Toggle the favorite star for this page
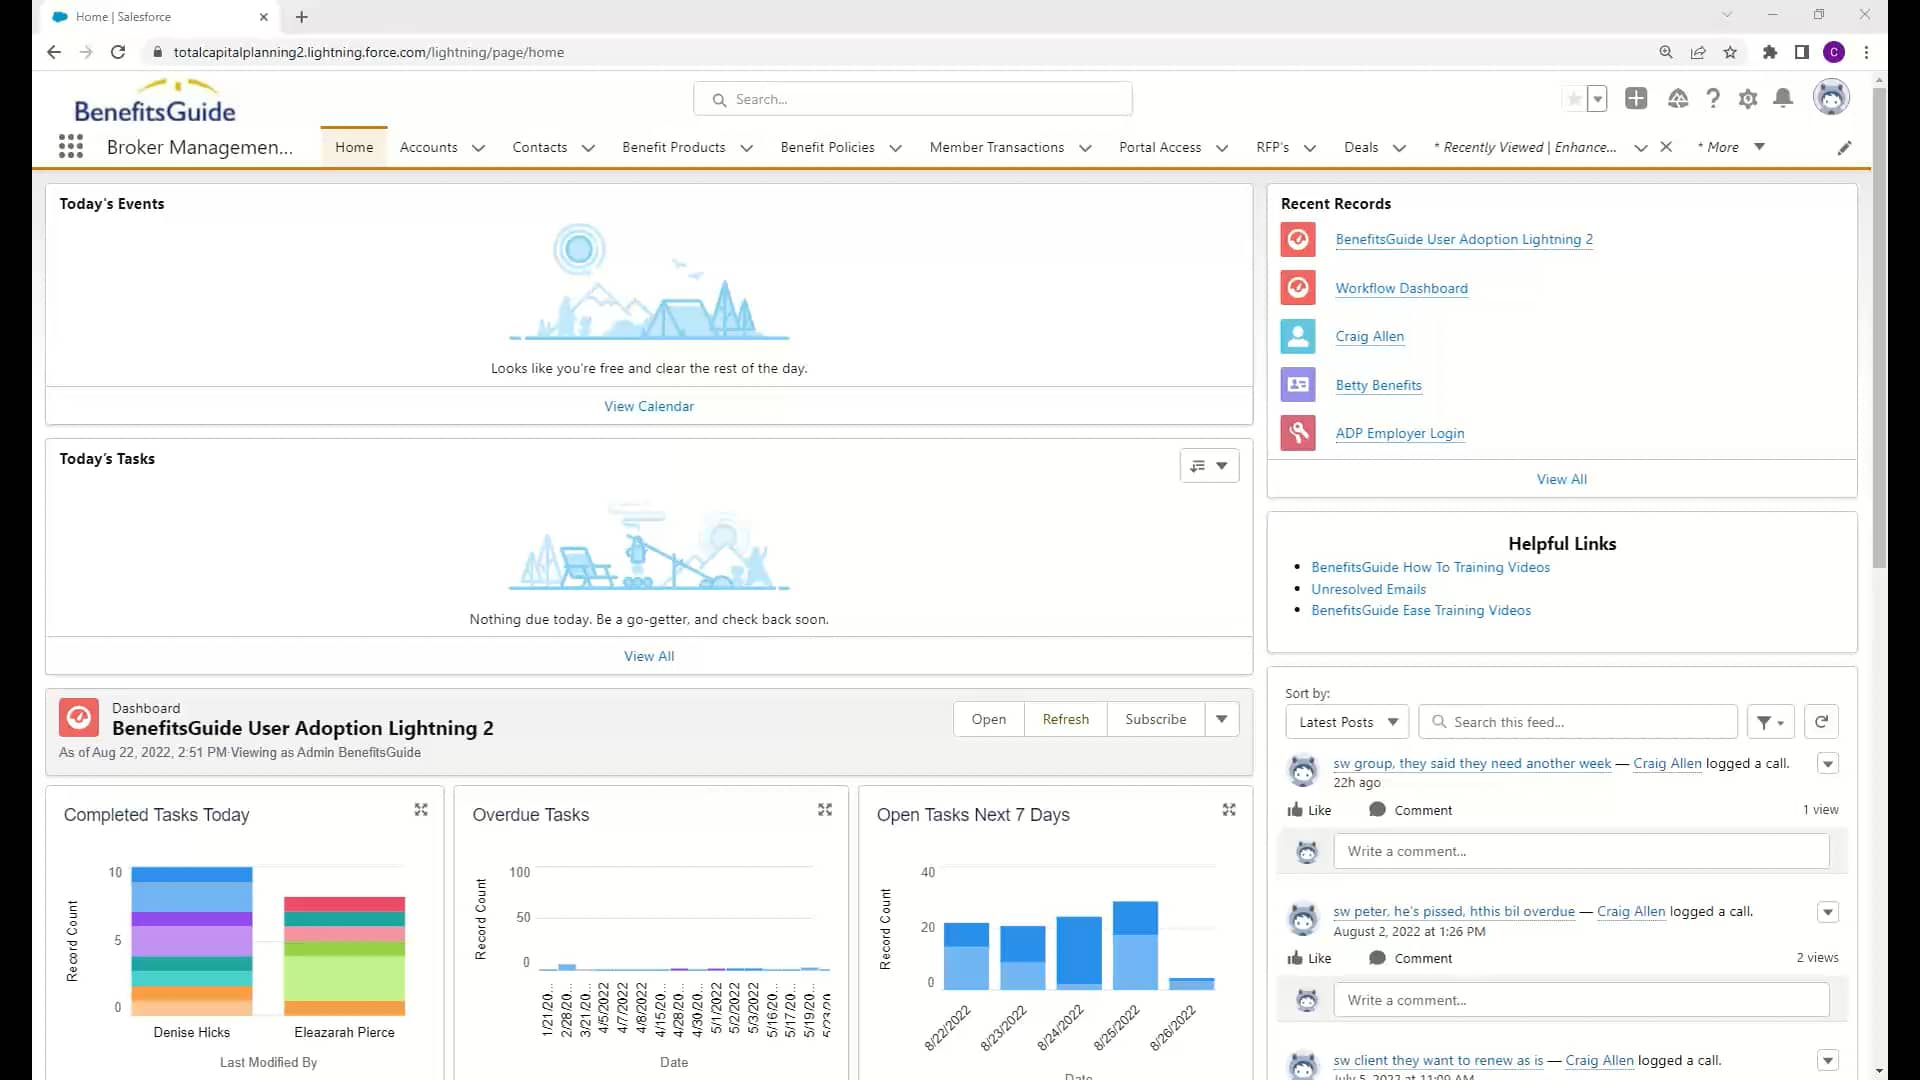 click(x=1573, y=98)
